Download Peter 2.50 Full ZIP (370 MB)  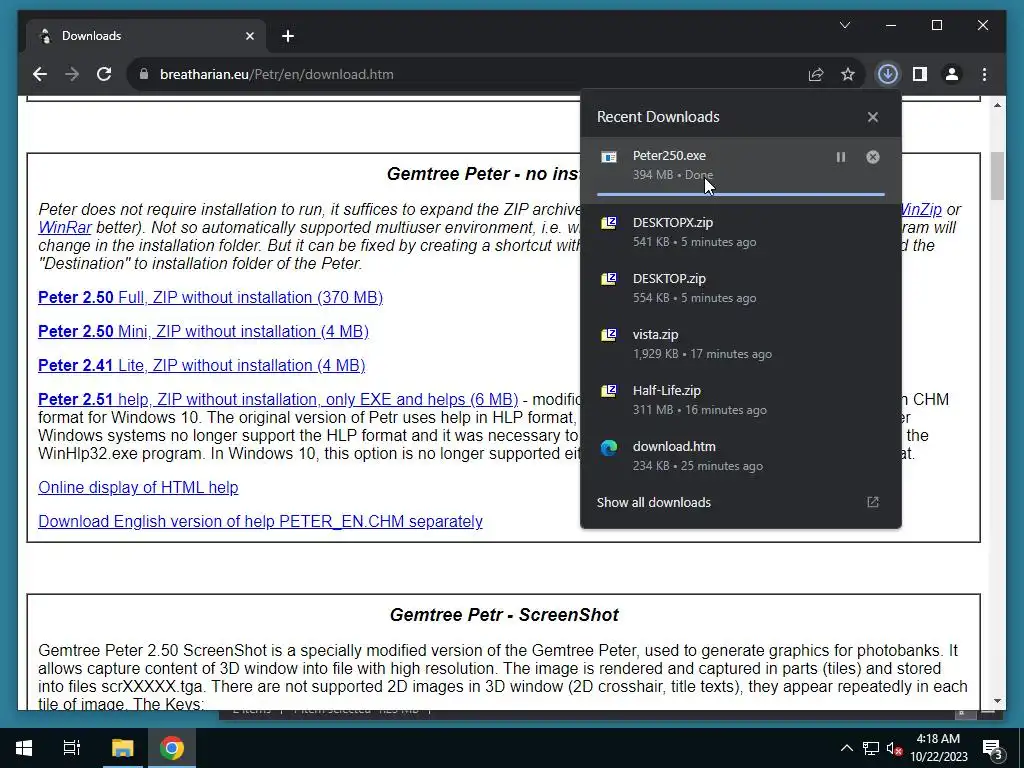coord(210,297)
